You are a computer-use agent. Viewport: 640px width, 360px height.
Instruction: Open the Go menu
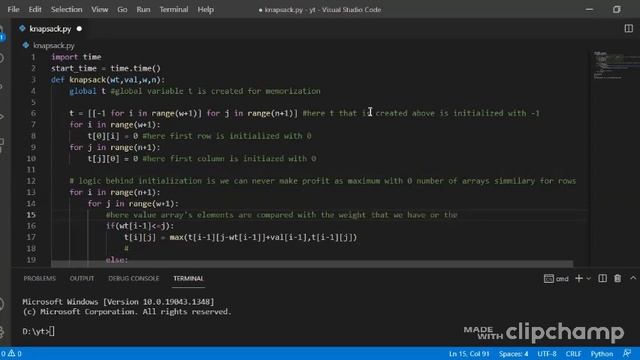[122, 9]
